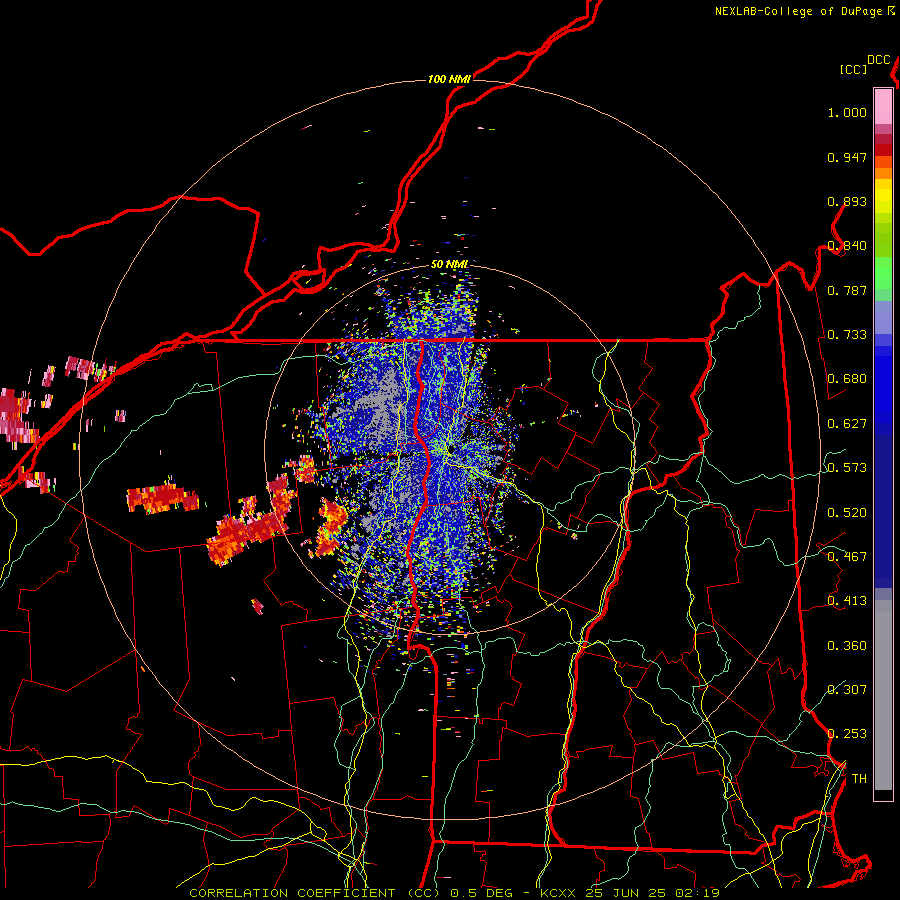Click the DCC legend title
Viewport: 900px width, 900px height.
(879, 60)
